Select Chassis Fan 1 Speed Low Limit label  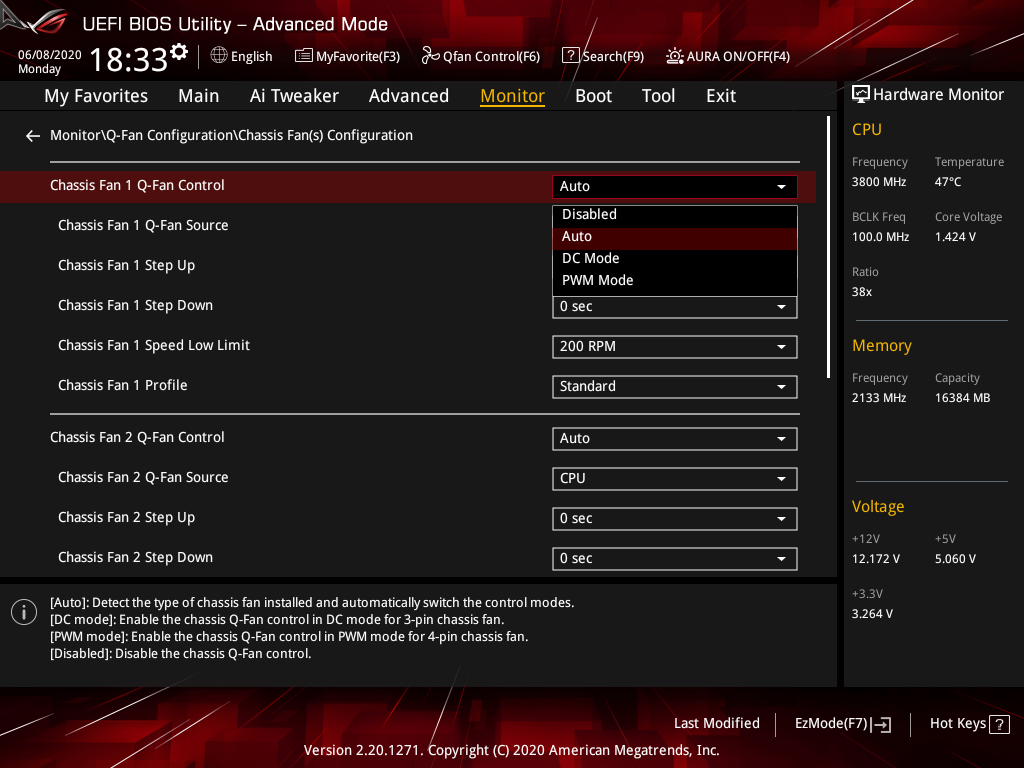tap(153, 345)
